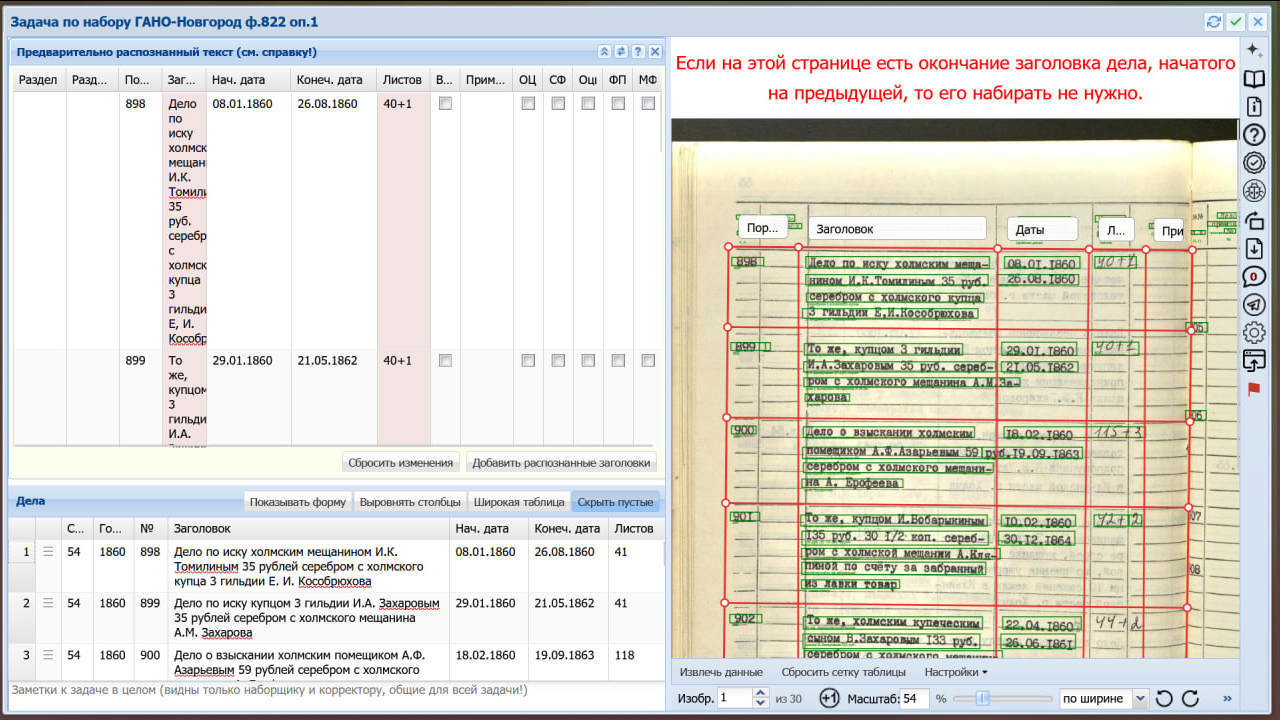Click Сбросить сетку таблицы
Image resolution: width=1280 pixels, height=720 pixels.
pyautogui.click(x=844, y=672)
